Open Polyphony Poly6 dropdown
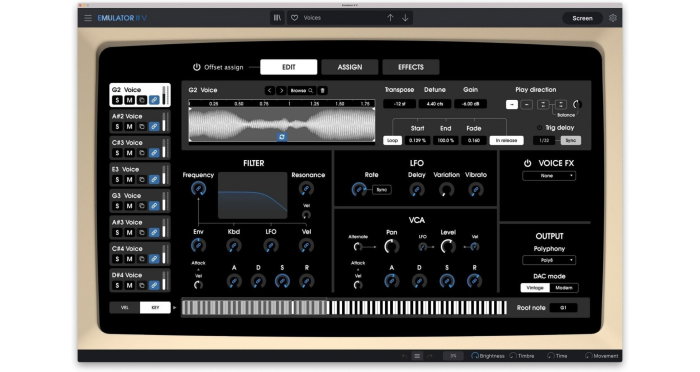Viewport: 700px width, 372px height. click(549, 260)
